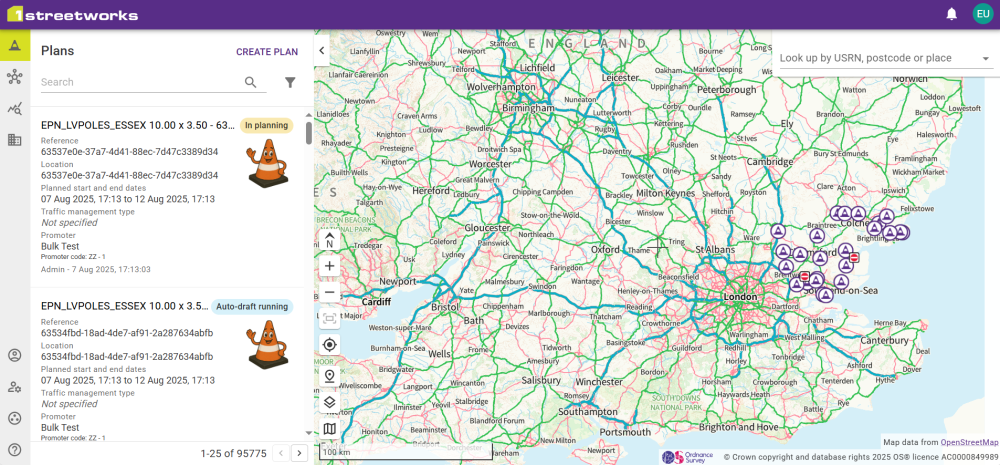Click the fit-to-extent map button
The image size is (1000, 465).
(330, 318)
